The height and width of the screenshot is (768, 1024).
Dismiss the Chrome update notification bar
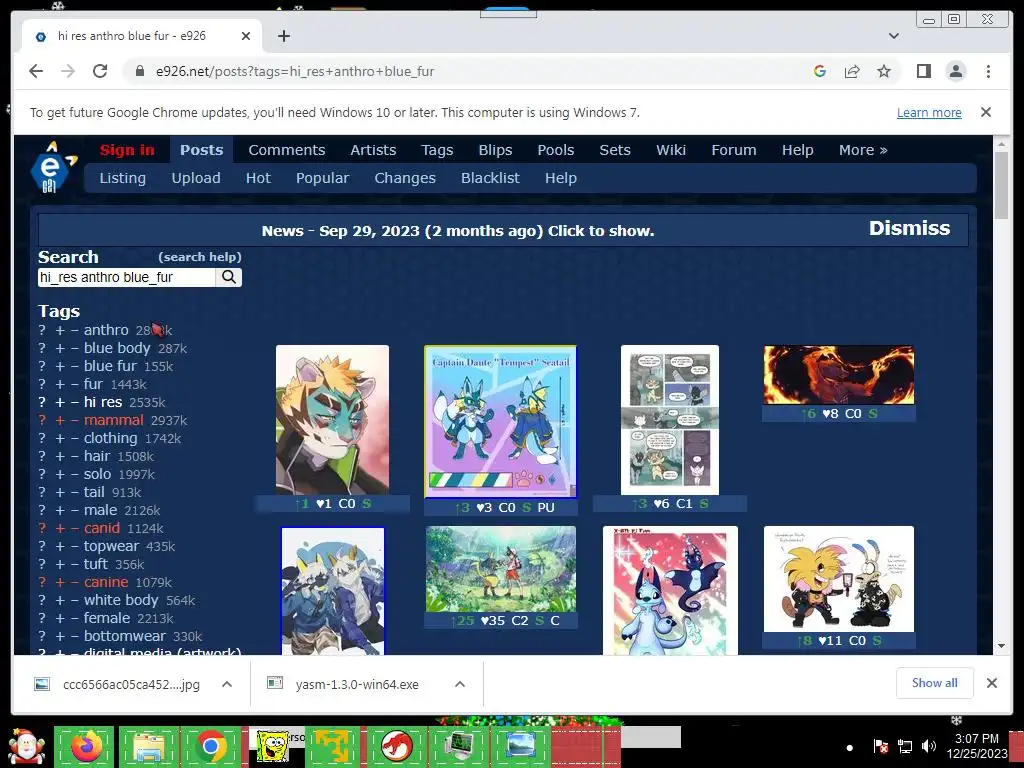[986, 112]
